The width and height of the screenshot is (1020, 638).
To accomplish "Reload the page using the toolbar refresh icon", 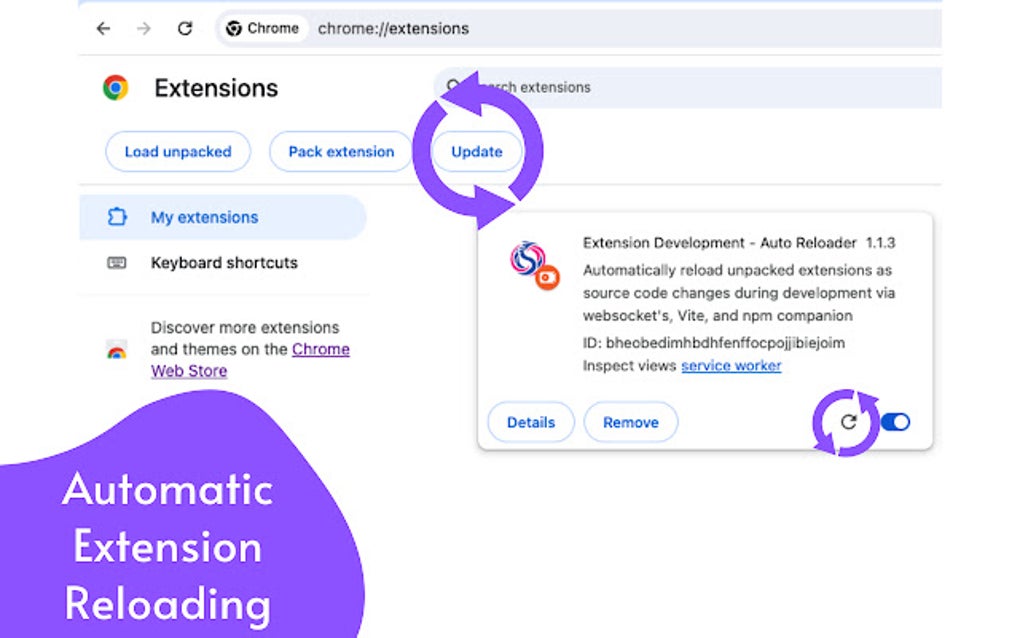I will pos(185,29).
